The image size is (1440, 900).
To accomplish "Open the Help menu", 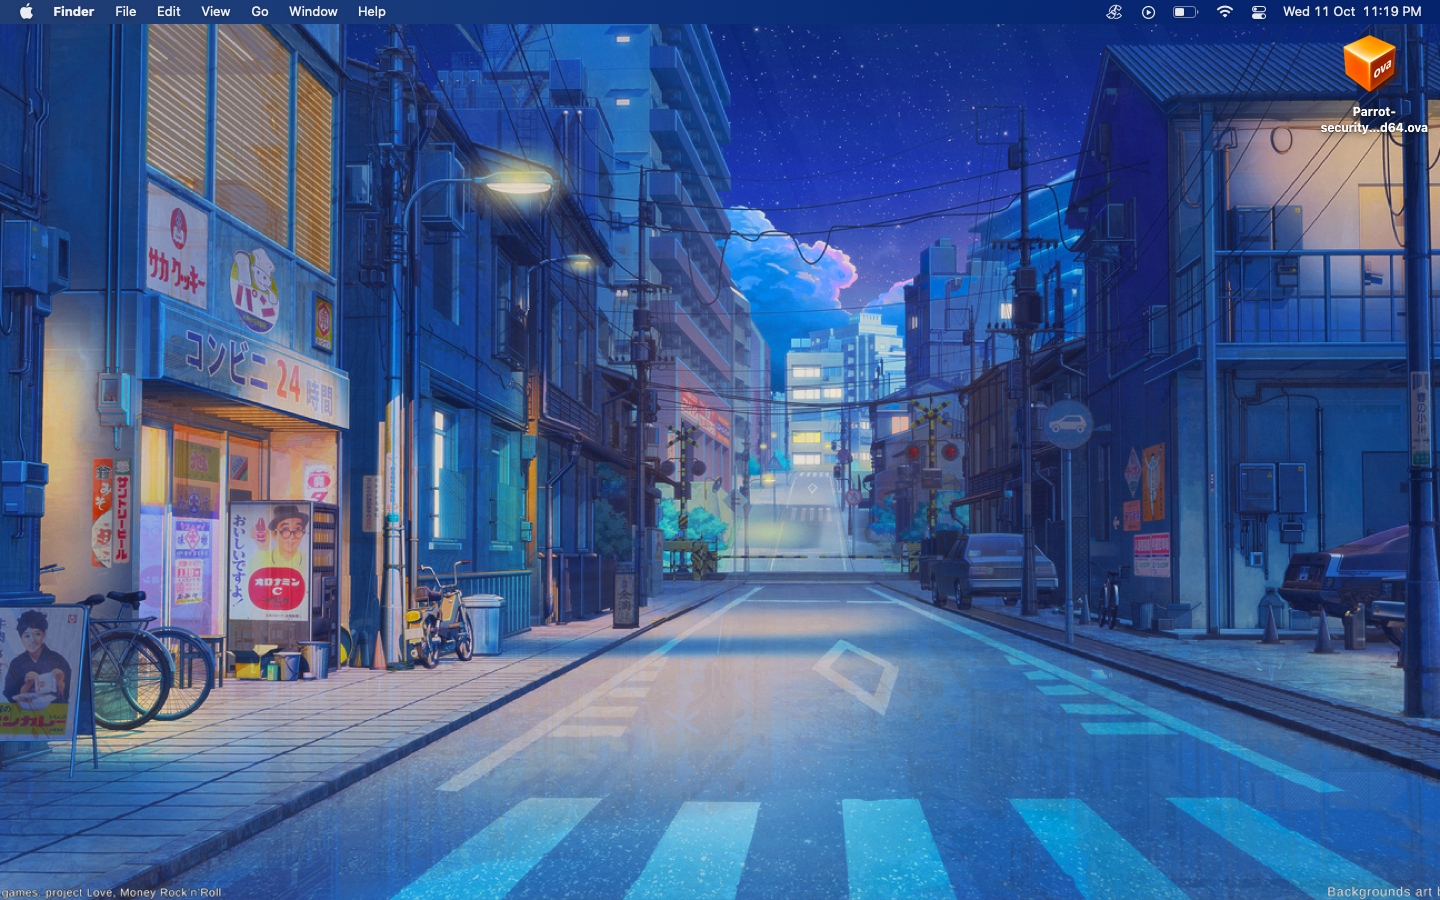I will [372, 12].
